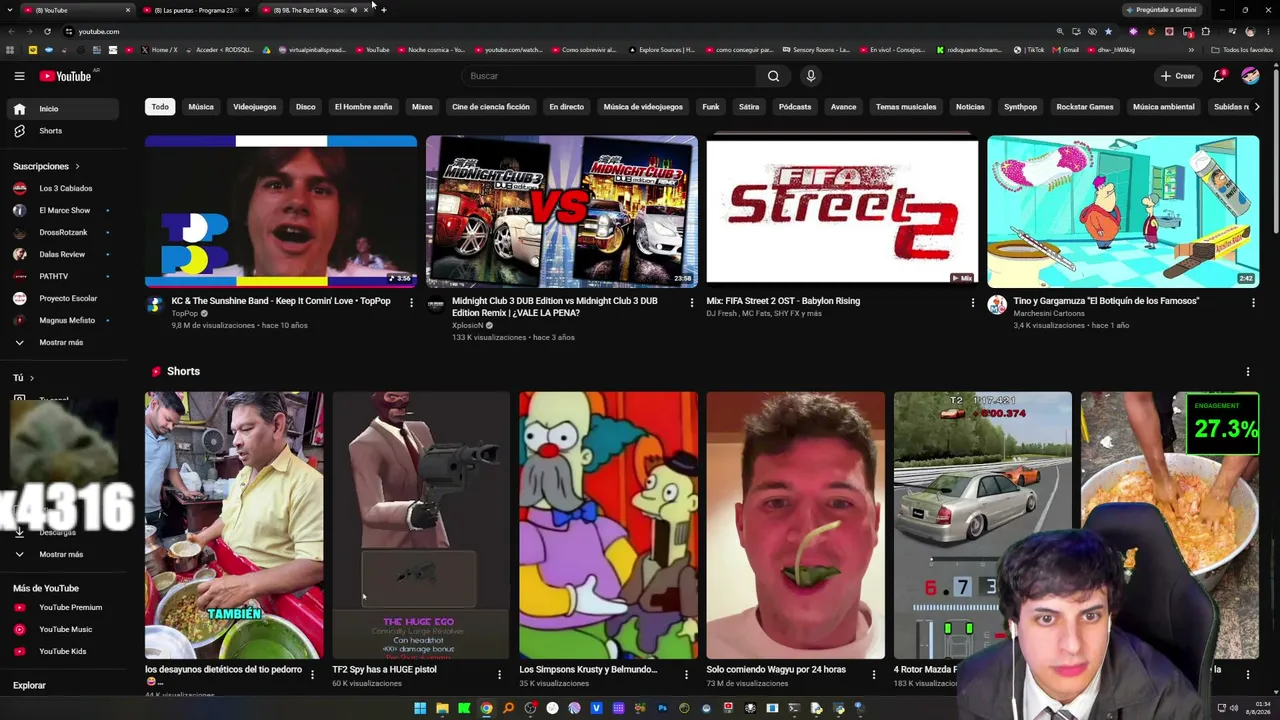Show more category chips with the right arrow

tap(1257, 107)
